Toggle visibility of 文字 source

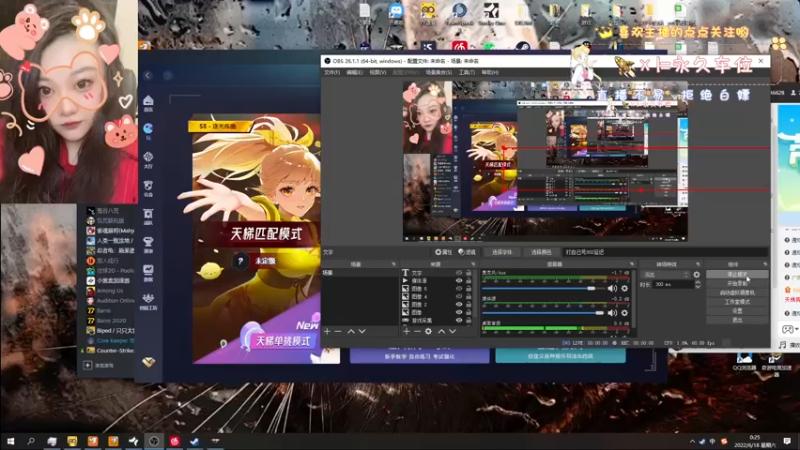point(459,273)
